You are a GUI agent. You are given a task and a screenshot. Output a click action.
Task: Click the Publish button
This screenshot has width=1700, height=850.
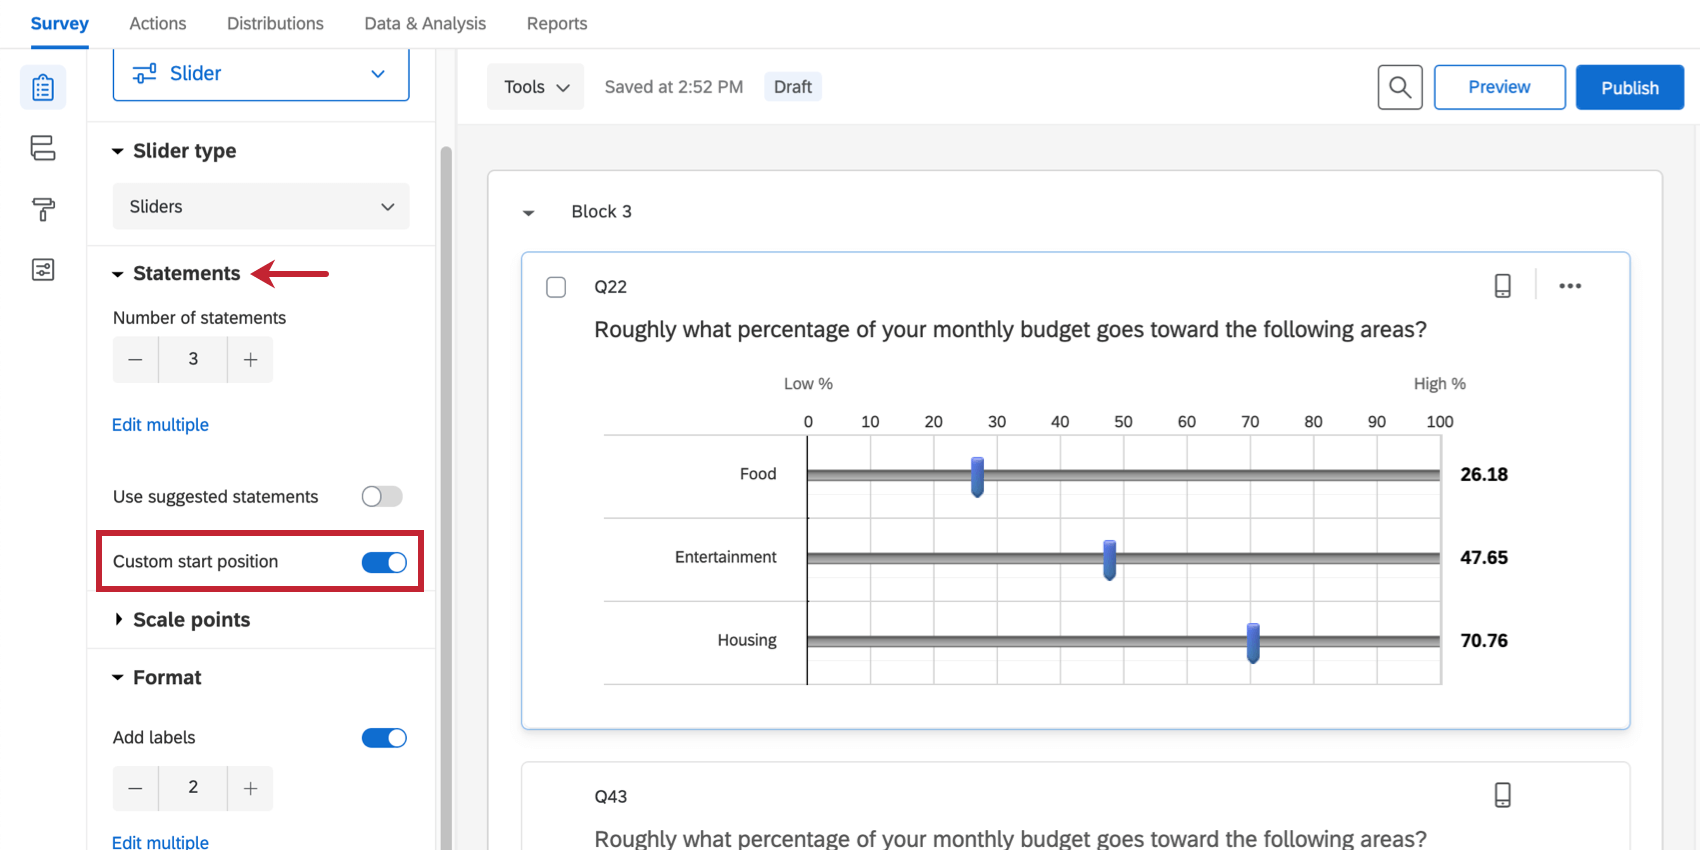1630,87
